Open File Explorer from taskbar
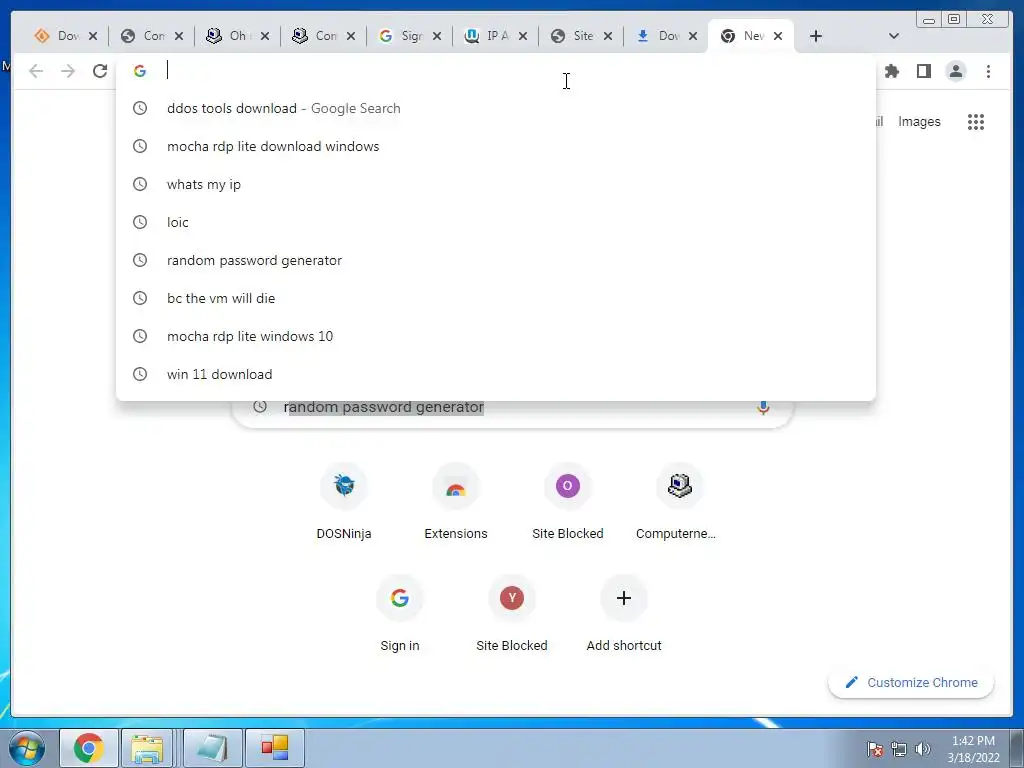Screen dimensions: 1024x768 pos(148,748)
